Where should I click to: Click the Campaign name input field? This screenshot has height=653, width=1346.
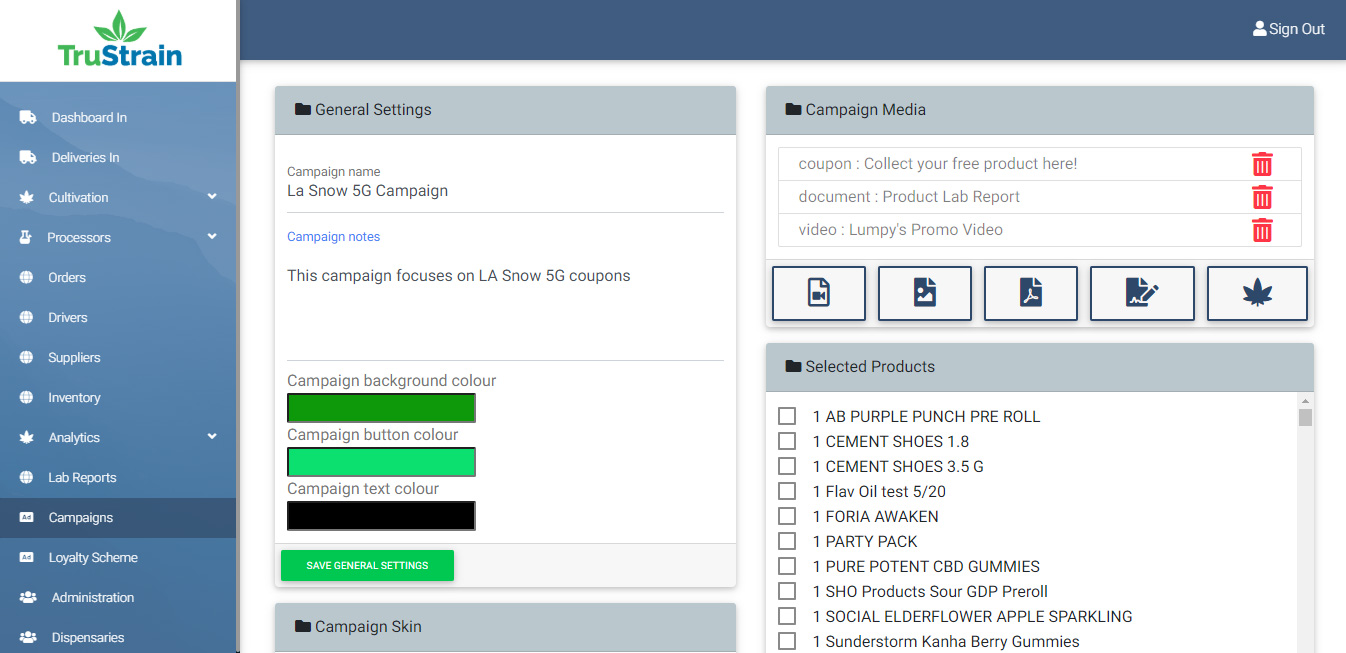[x=504, y=191]
